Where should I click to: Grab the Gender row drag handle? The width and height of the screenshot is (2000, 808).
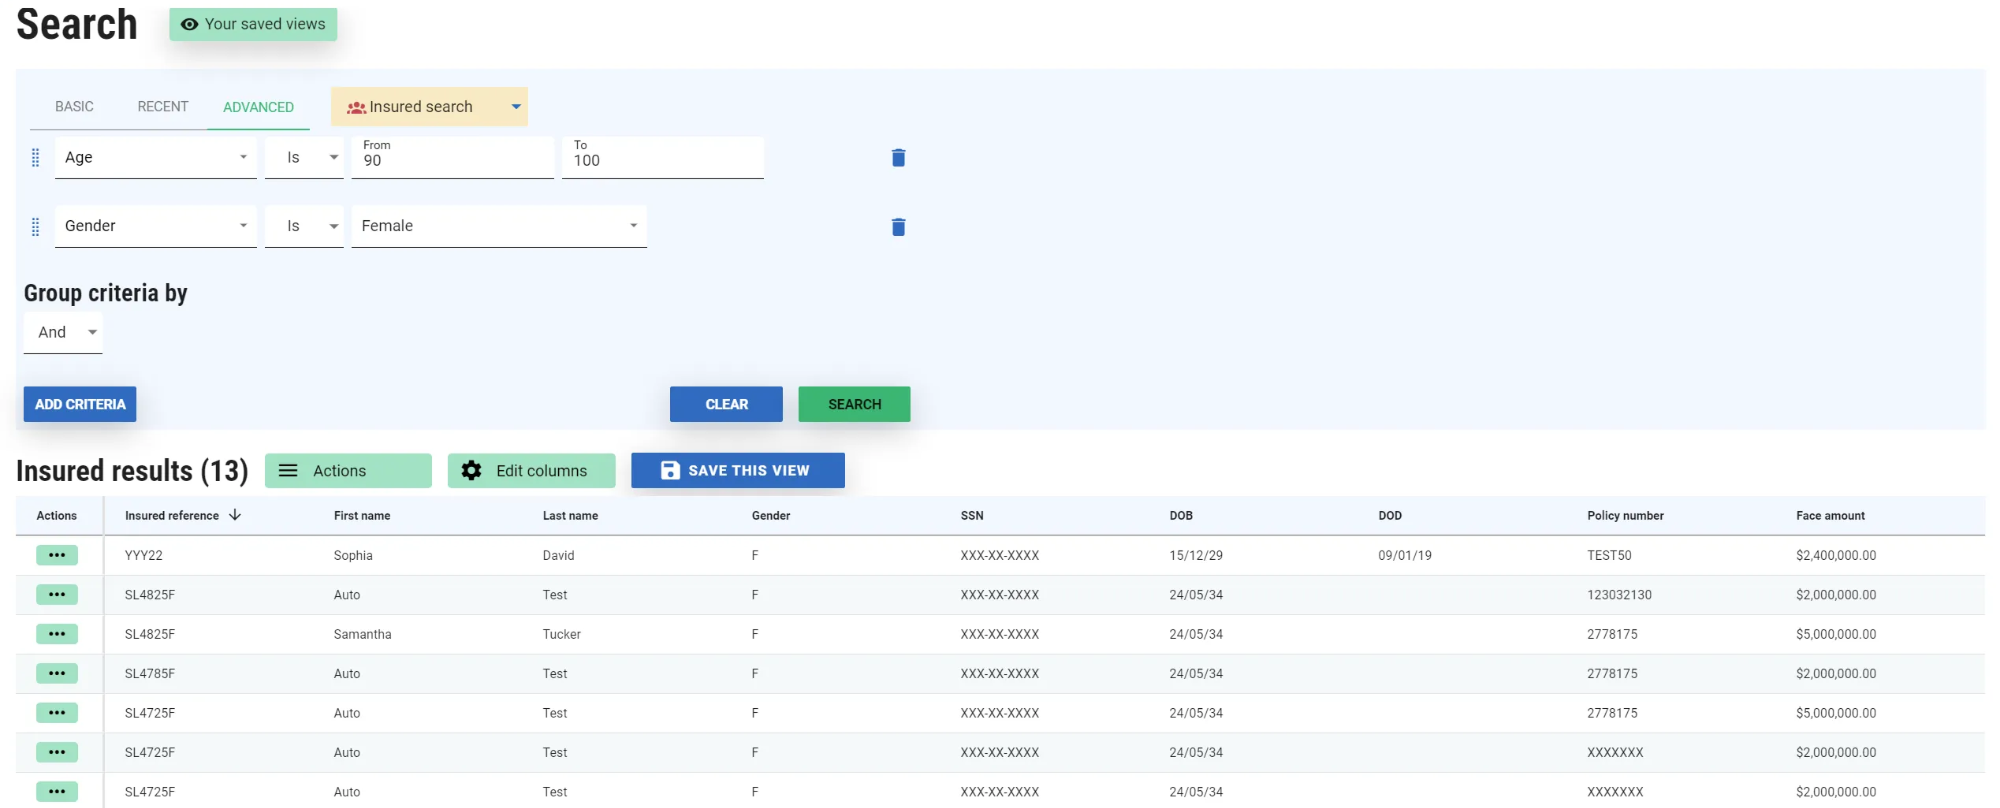[36, 227]
